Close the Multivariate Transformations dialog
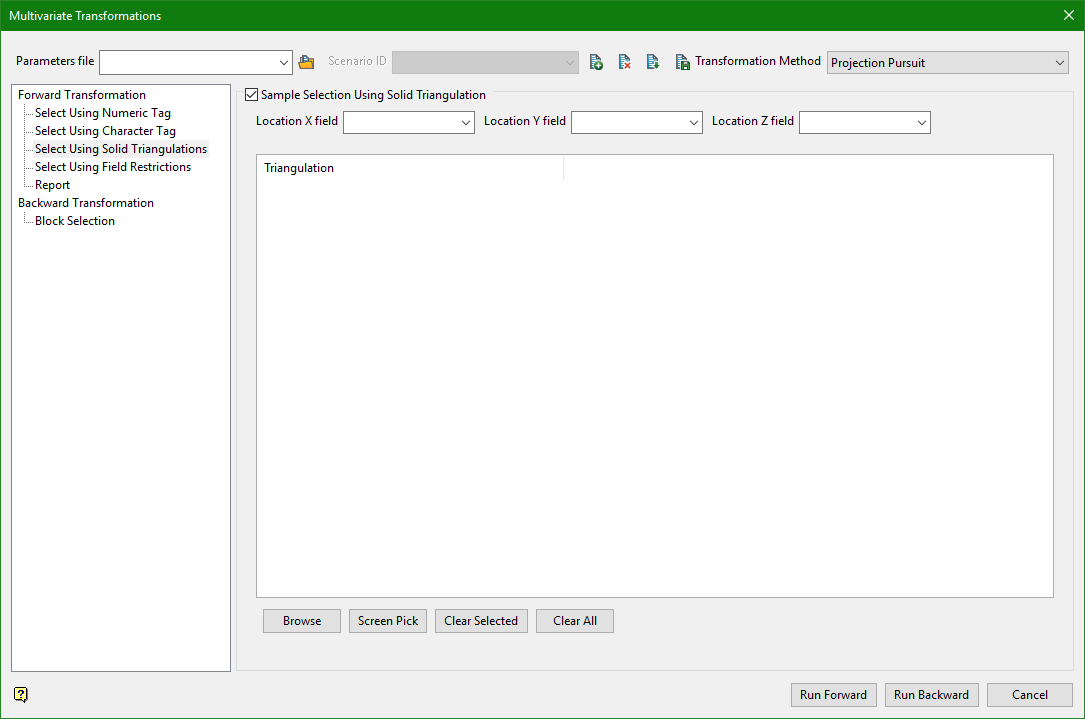Viewport: 1085px width, 719px height. pos(1068,15)
